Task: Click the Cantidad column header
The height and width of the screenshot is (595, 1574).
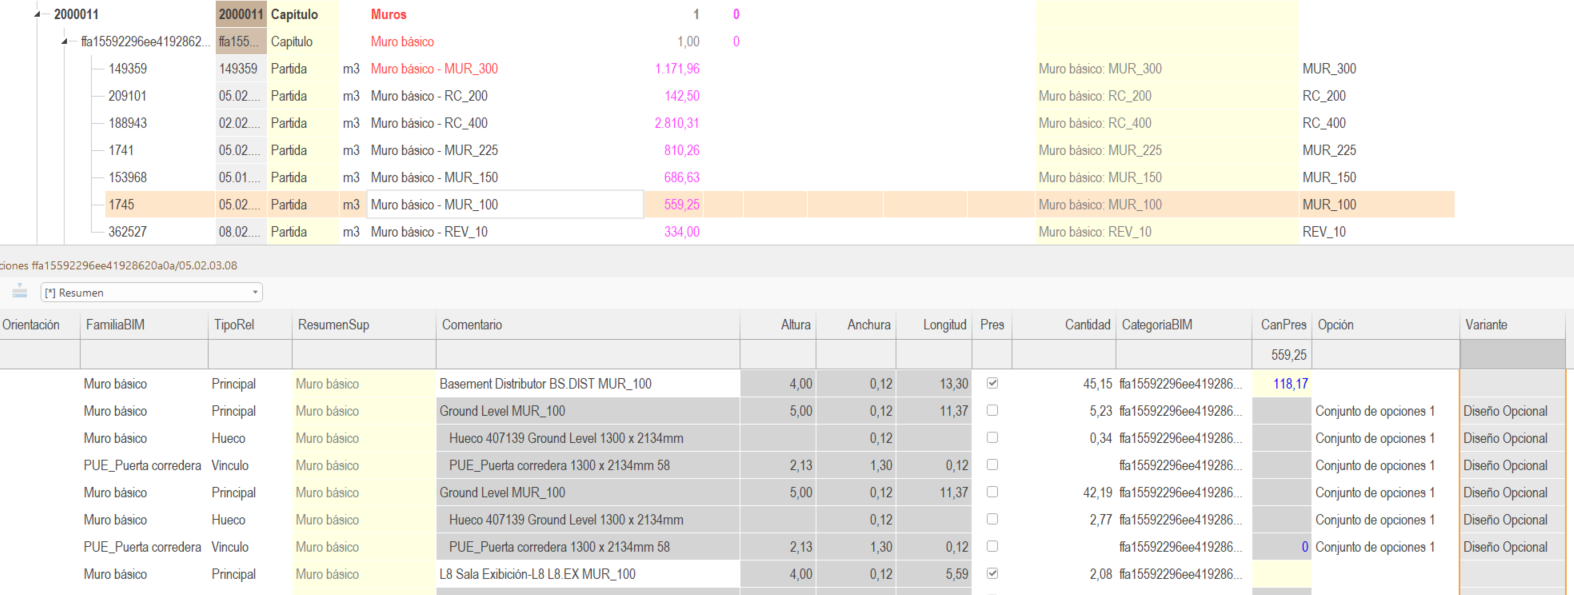Action: pyautogui.click(x=1064, y=325)
